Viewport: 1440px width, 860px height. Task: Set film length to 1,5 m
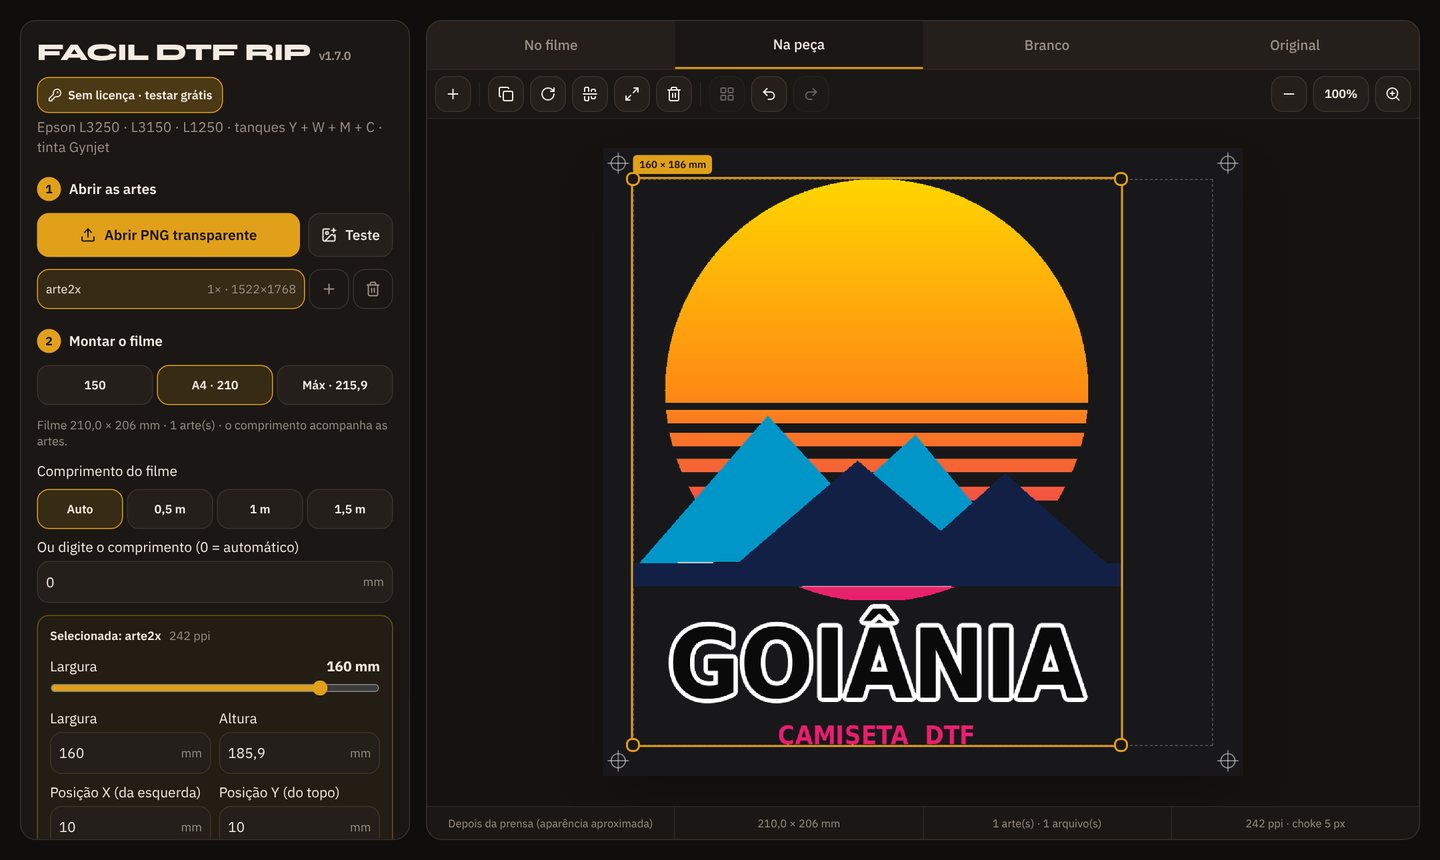point(350,509)
